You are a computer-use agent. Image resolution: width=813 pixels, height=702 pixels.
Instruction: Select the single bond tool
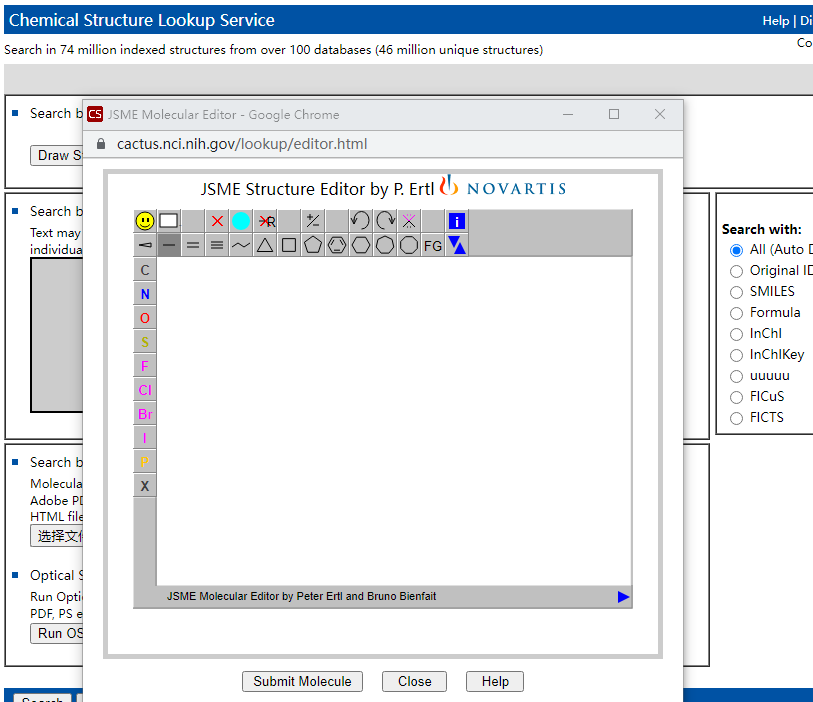point(169,245)
